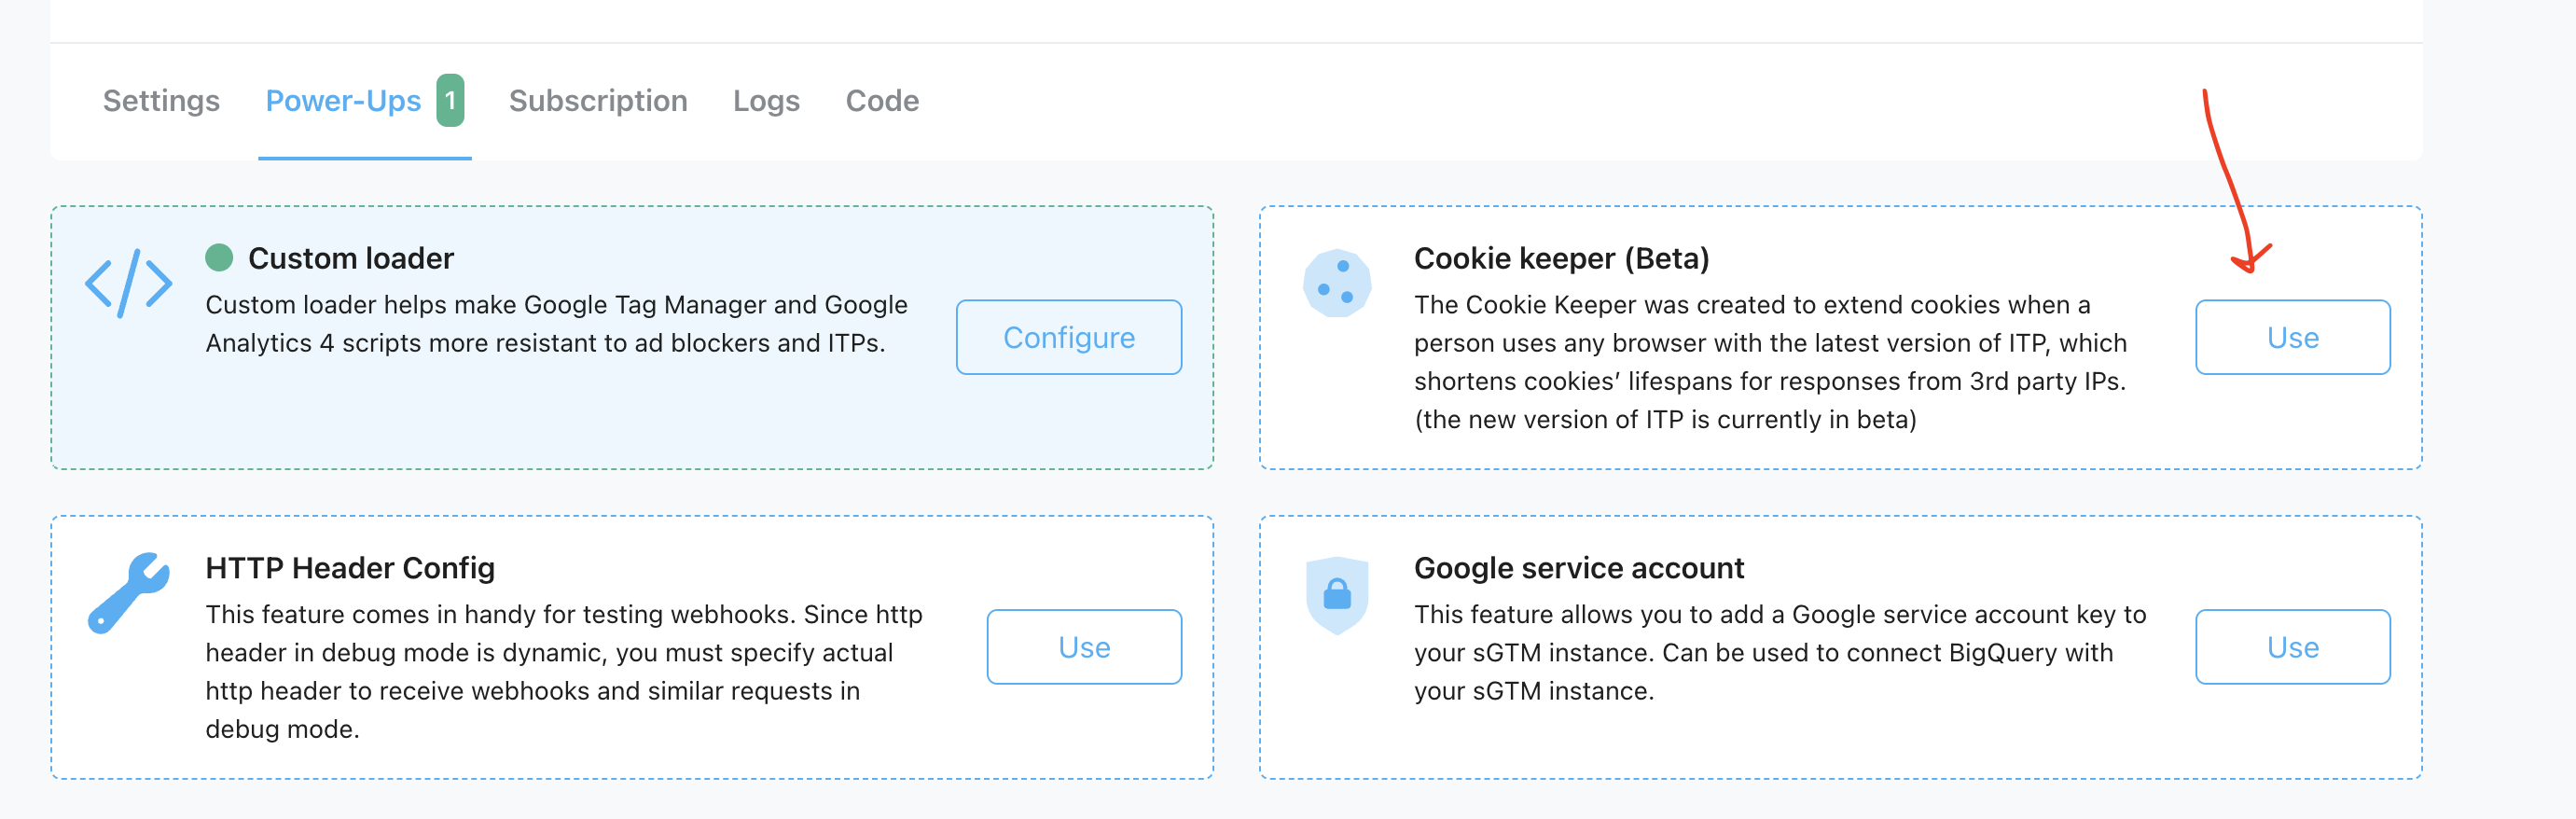Viewport: 2576px width, 819px height.
Task: Click the Cookie keeper (Beta) heading
Action: pos(1561,259)
